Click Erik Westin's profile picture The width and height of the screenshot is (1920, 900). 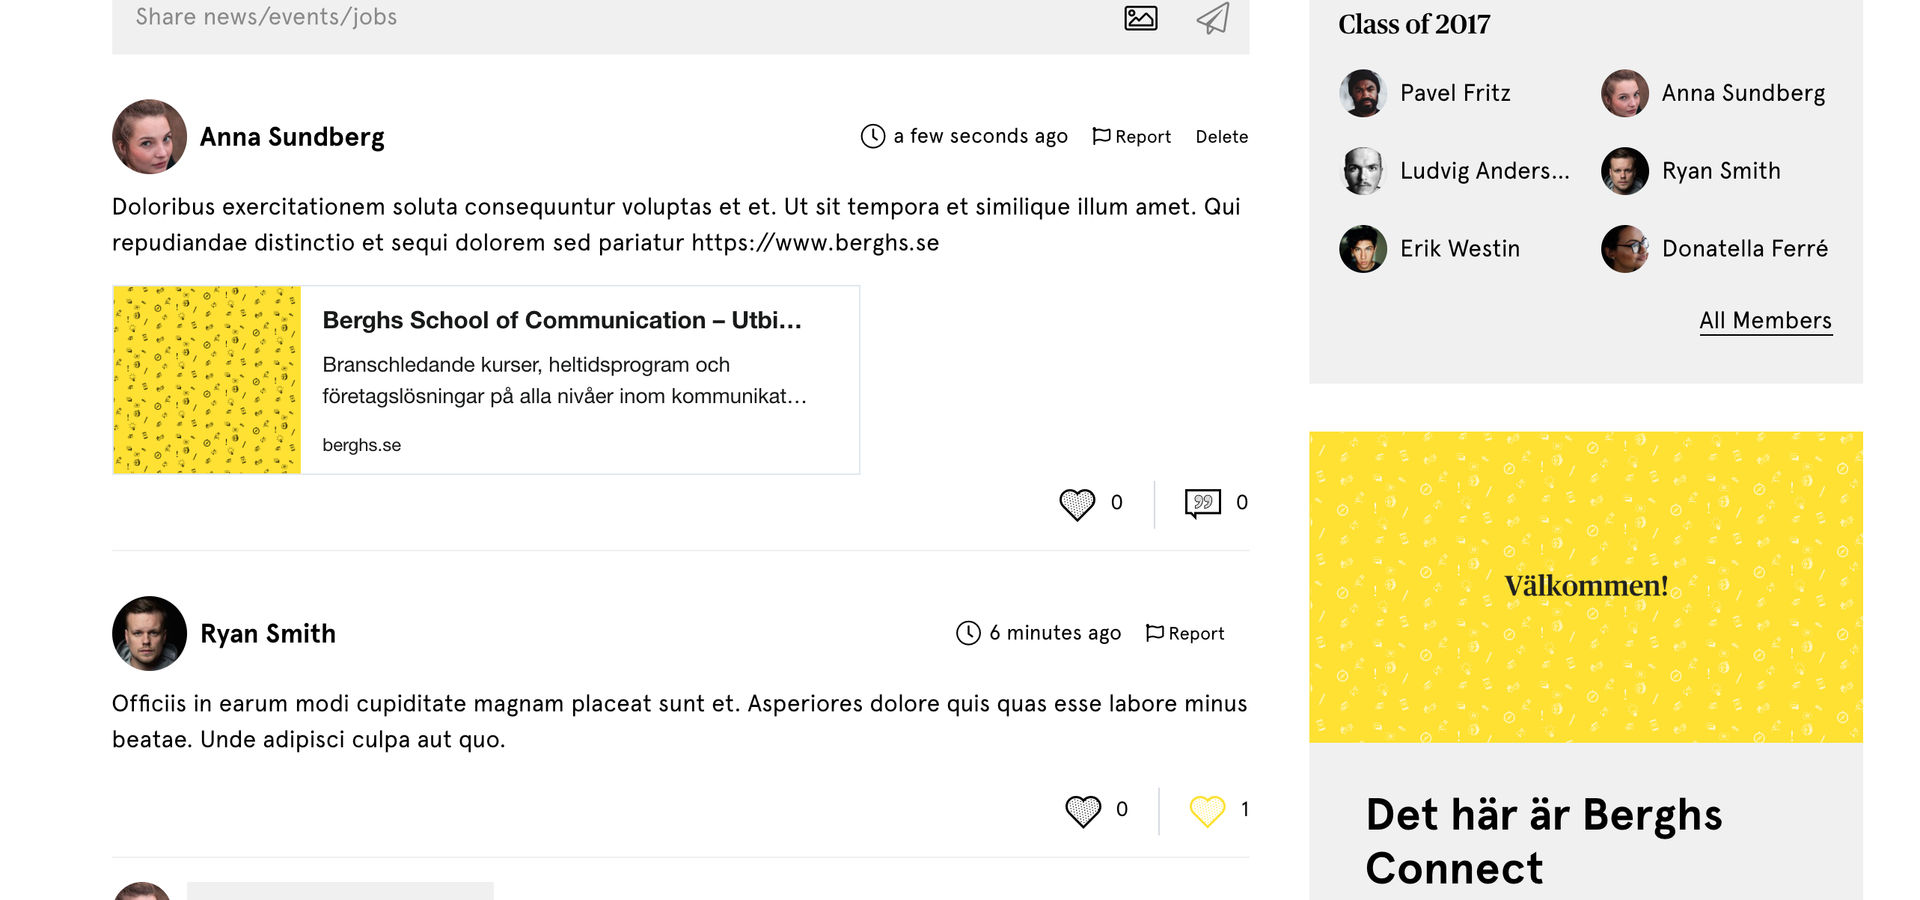click(1362, 249)
